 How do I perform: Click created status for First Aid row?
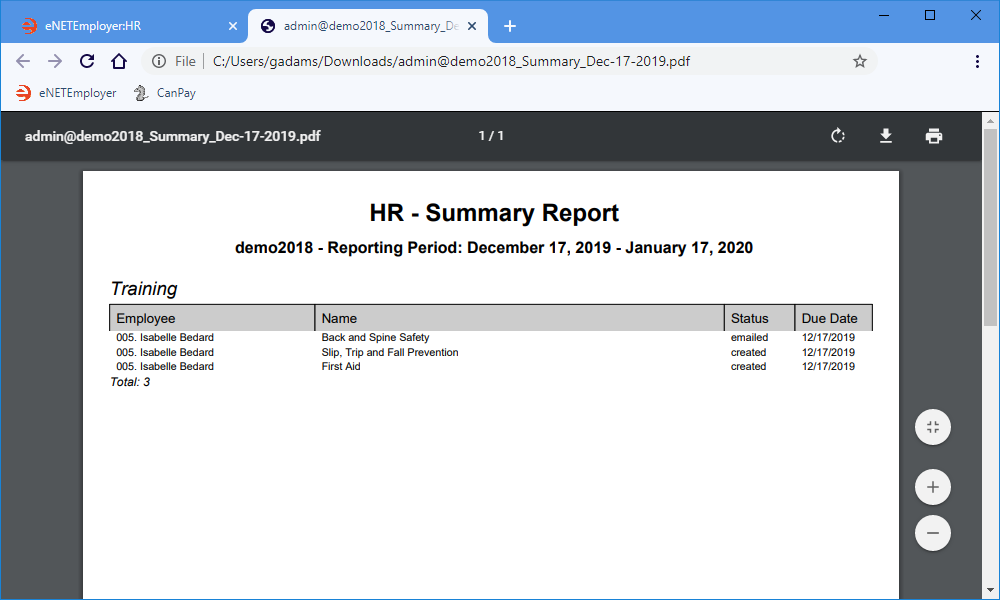tap(749, 367)
